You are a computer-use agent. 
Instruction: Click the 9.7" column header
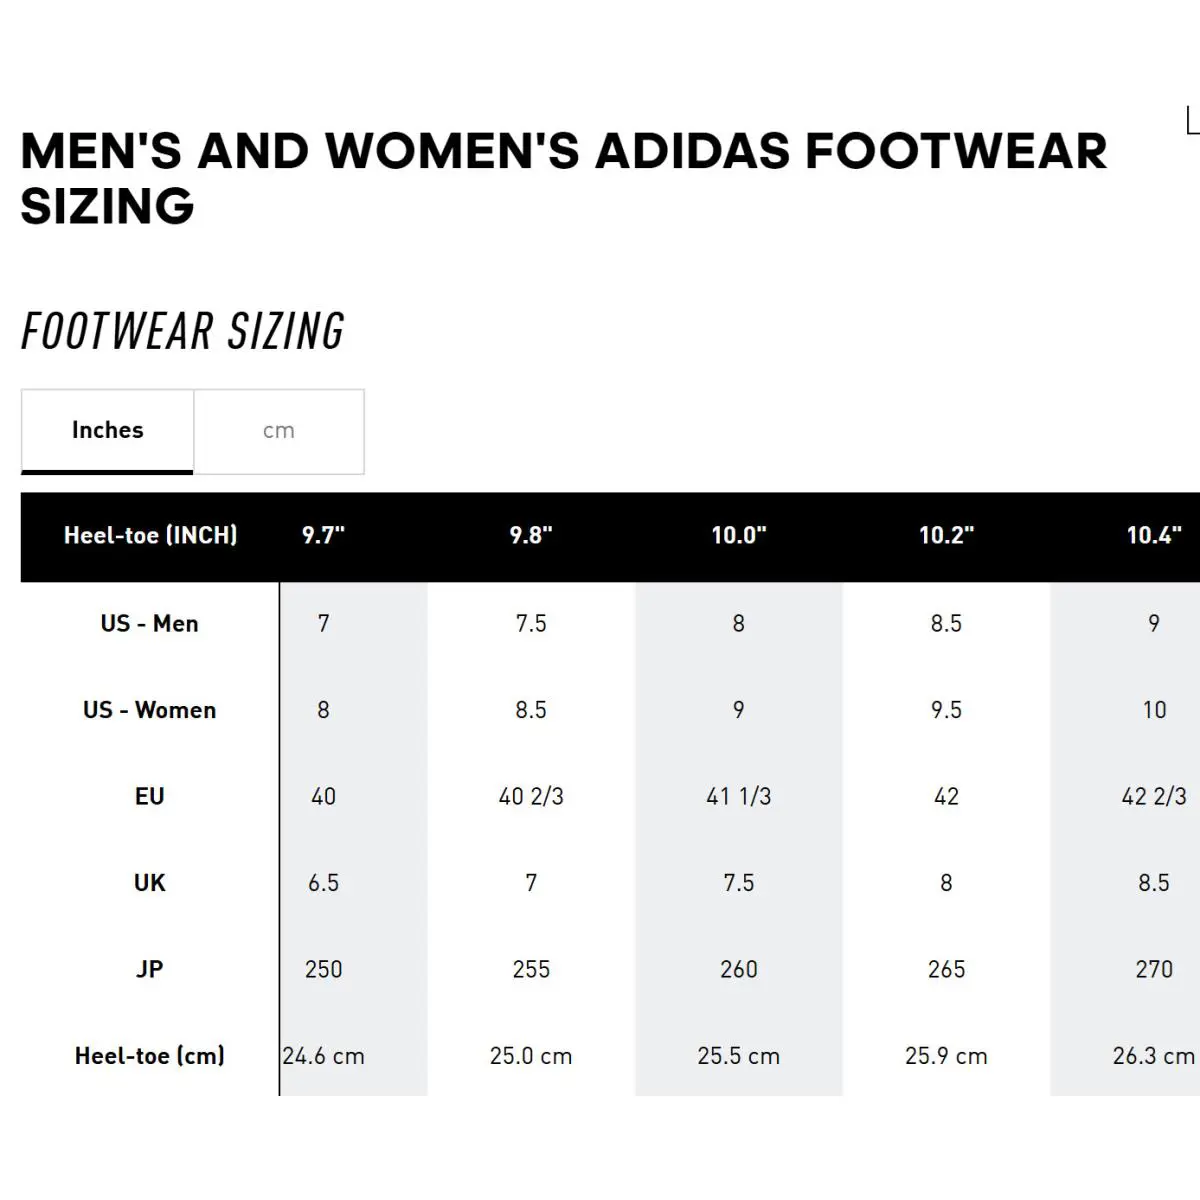pyautogui.click(x=323, y=536)
